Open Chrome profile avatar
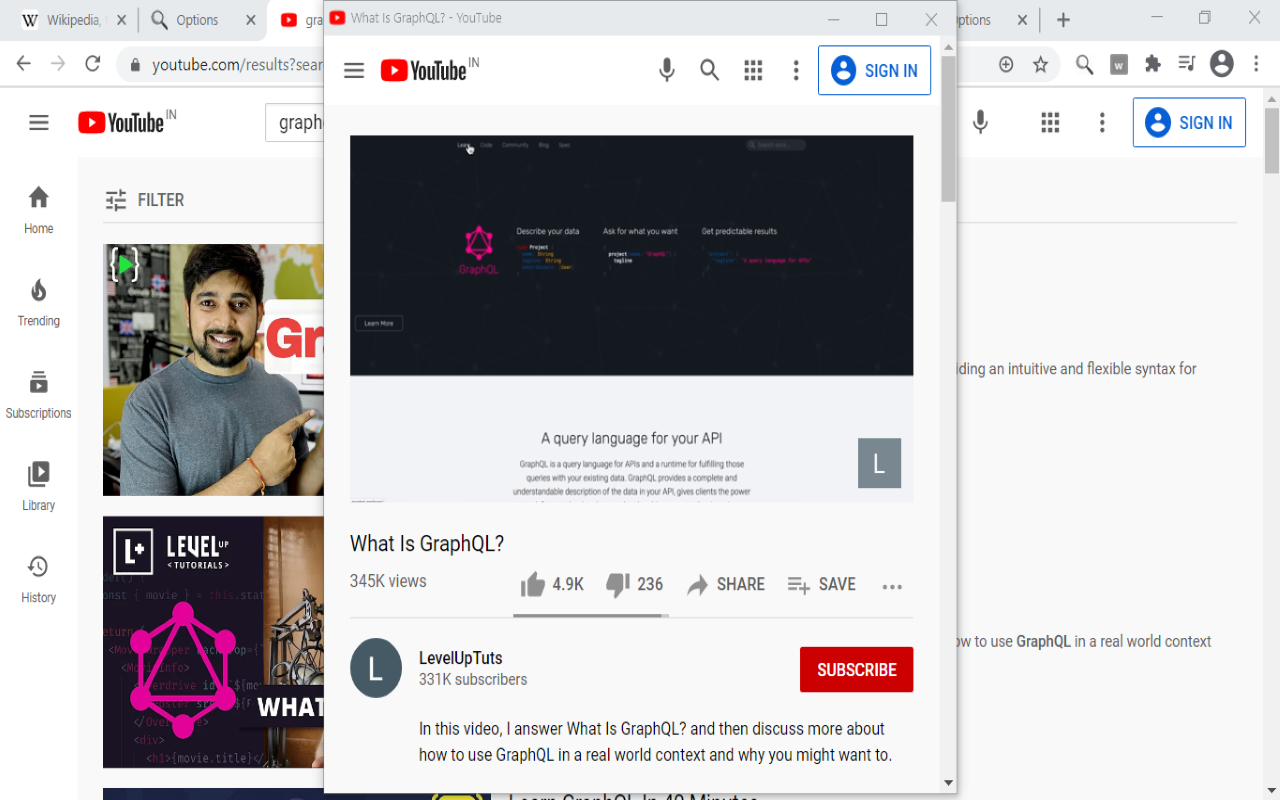Image resolution: width=1280 pixels, height=800 pixels. click(1222, 64)
